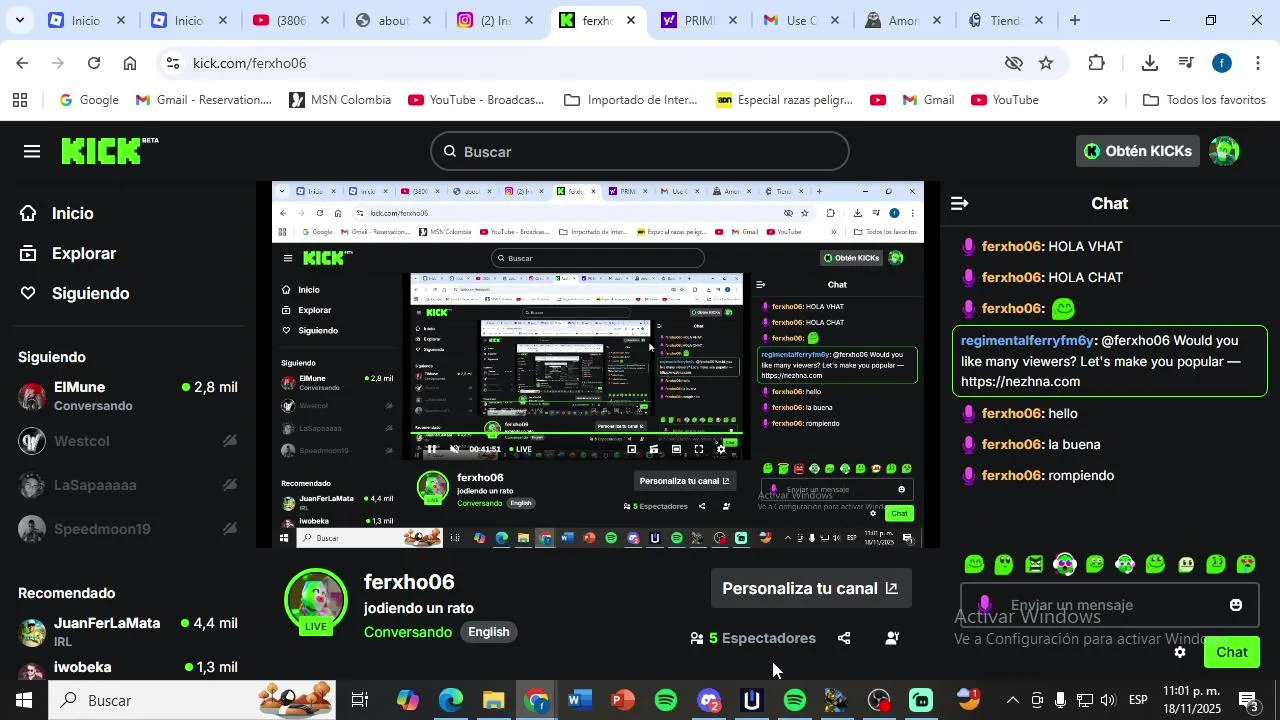Click the Obtén KICKs button
Screen dimensions: 1280x720
(1138, 151)
